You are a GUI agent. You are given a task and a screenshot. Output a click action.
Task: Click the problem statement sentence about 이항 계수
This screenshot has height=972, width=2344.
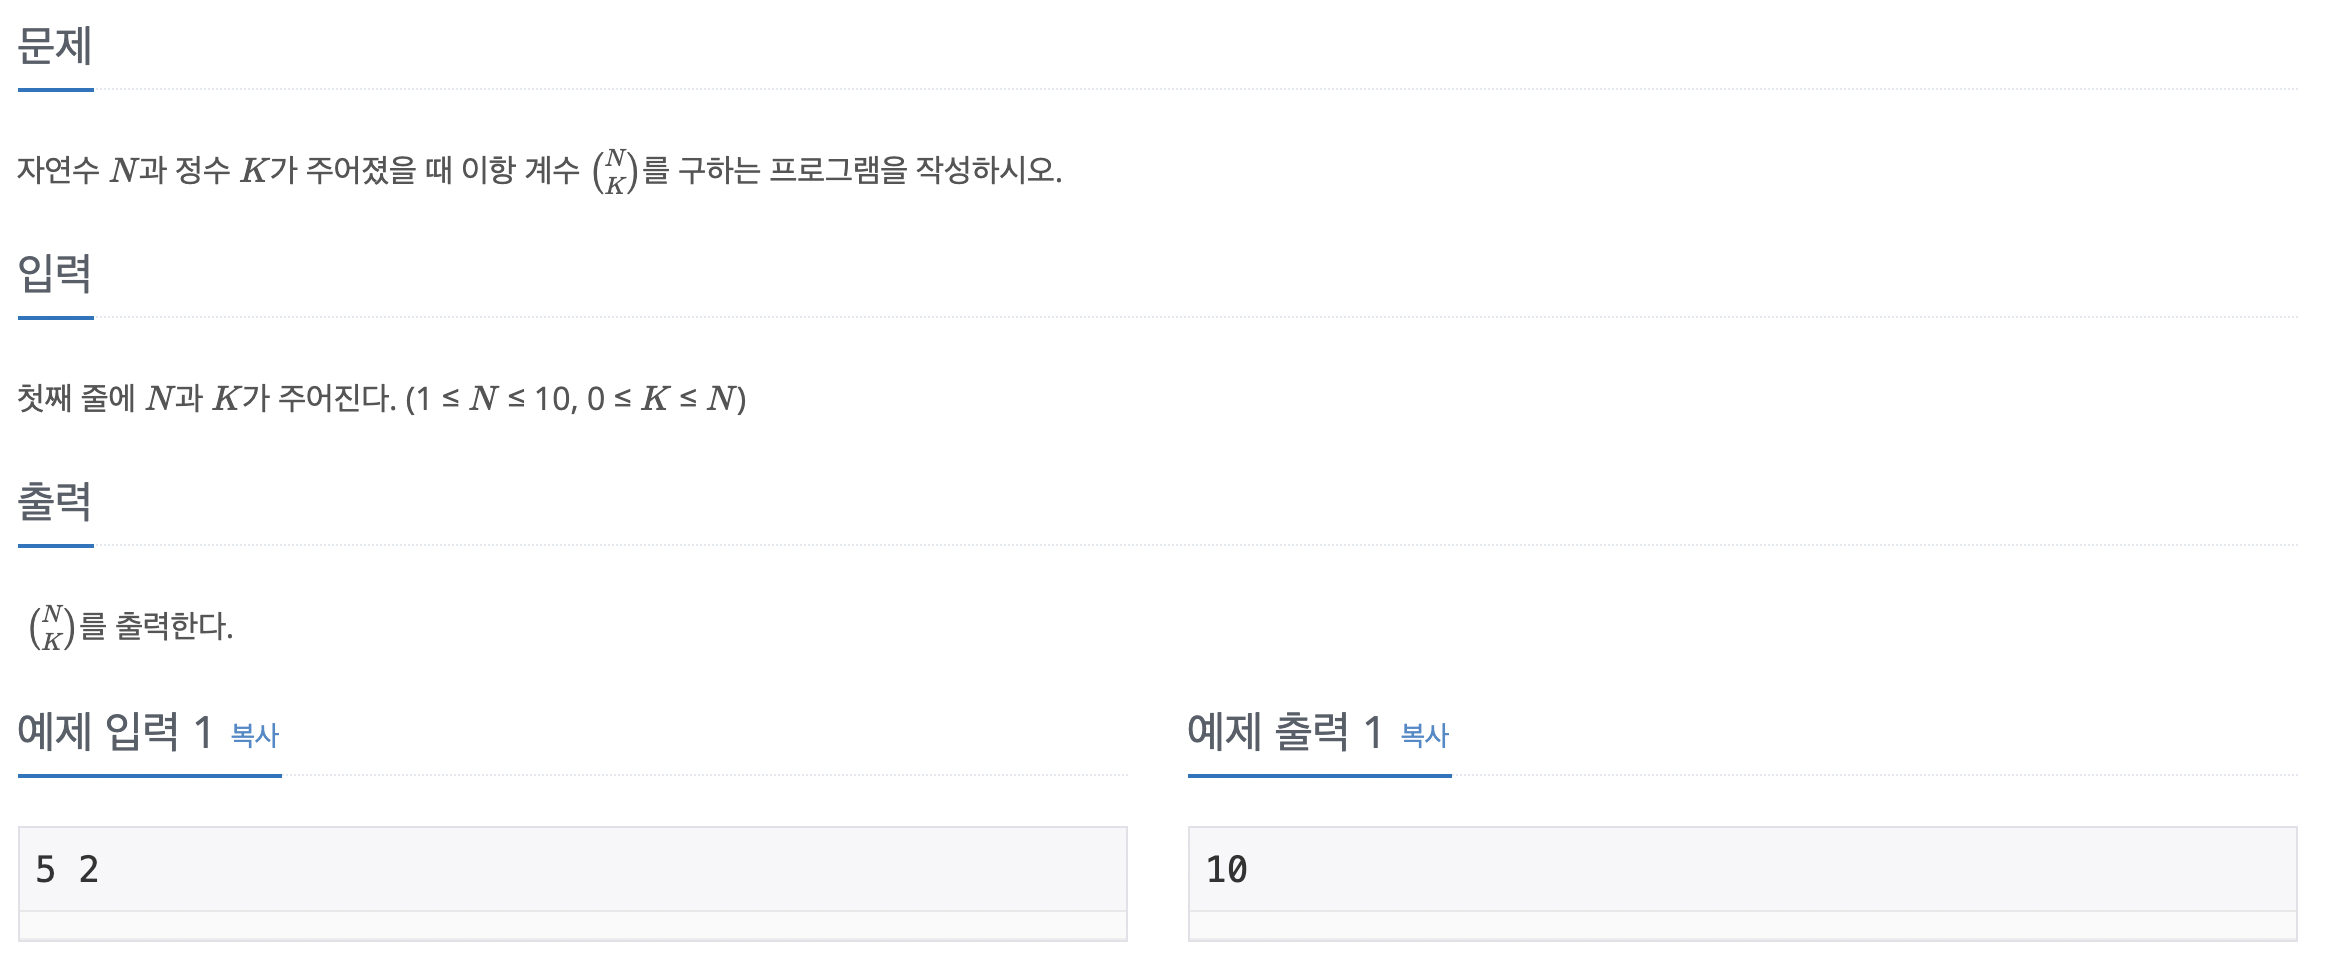tap(539, 171)
